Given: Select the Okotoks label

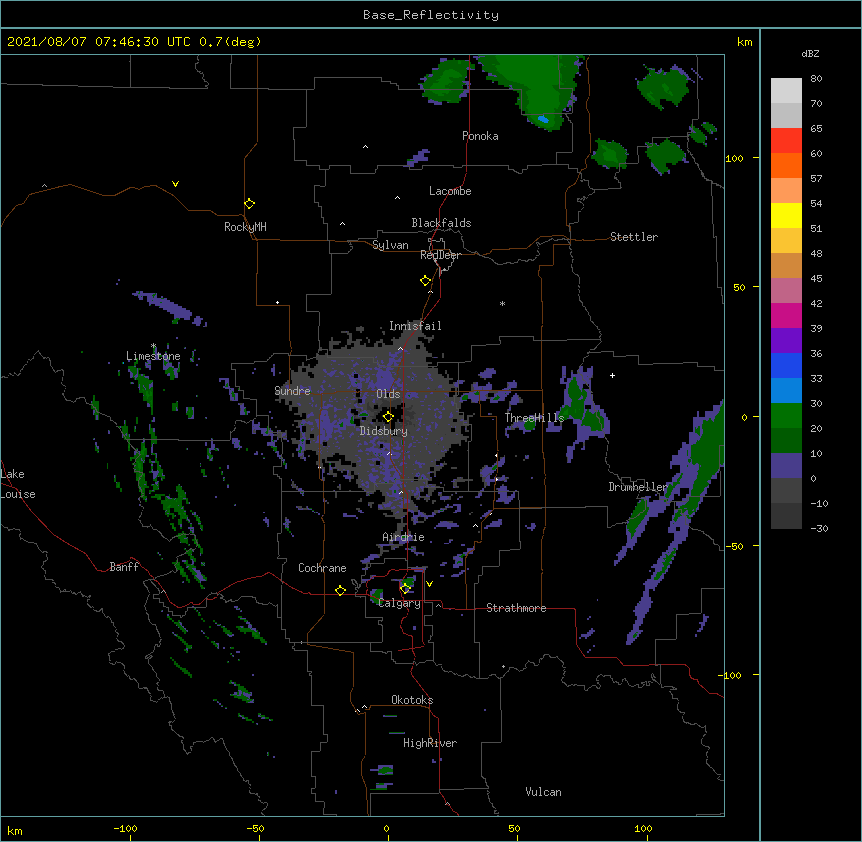Looking at the screenshot, I should 412,700.
